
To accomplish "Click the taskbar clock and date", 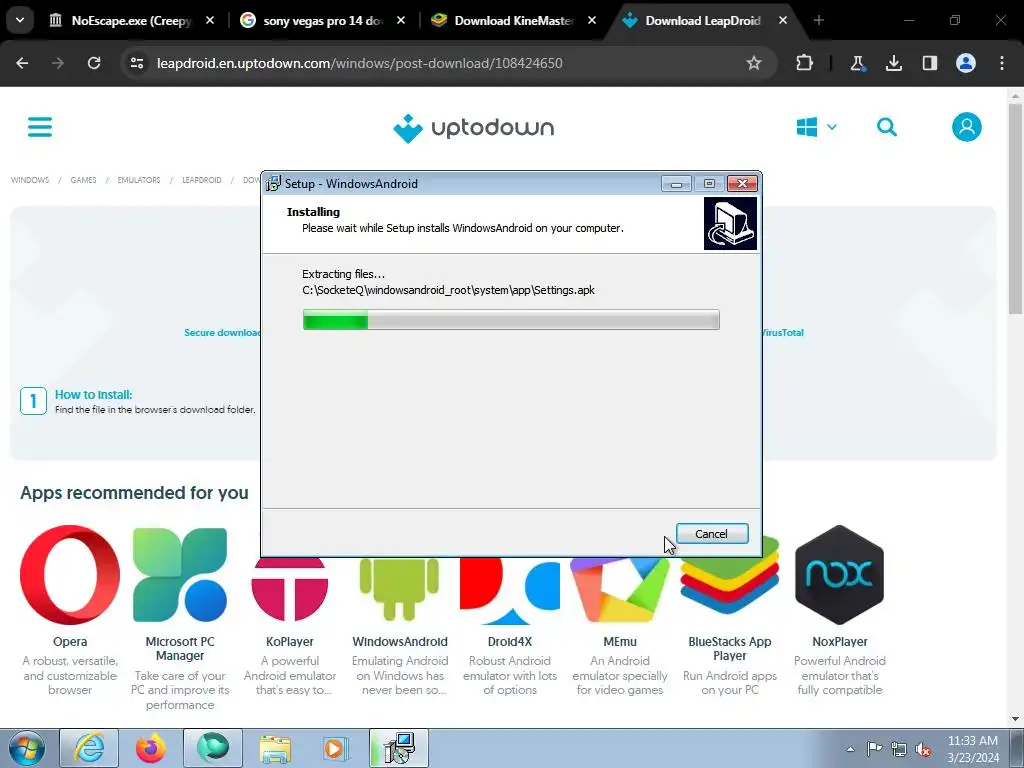I will coord(973,749).
